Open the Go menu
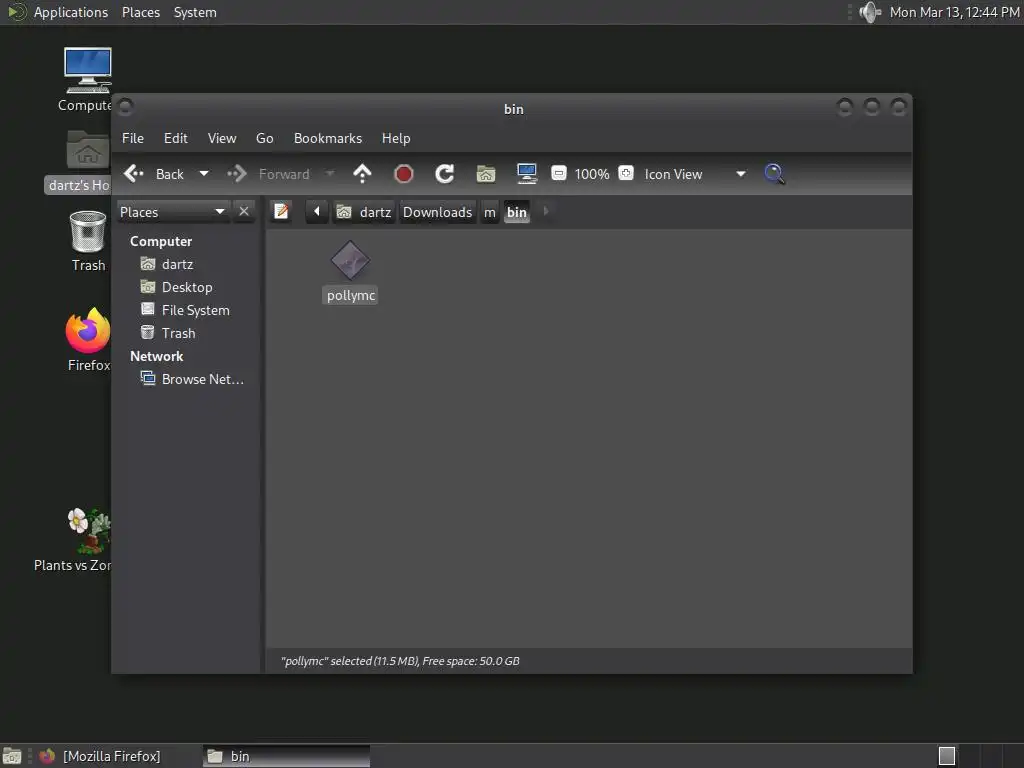Viewport: 1024px width, 768px height. click(x=264, y=138)
